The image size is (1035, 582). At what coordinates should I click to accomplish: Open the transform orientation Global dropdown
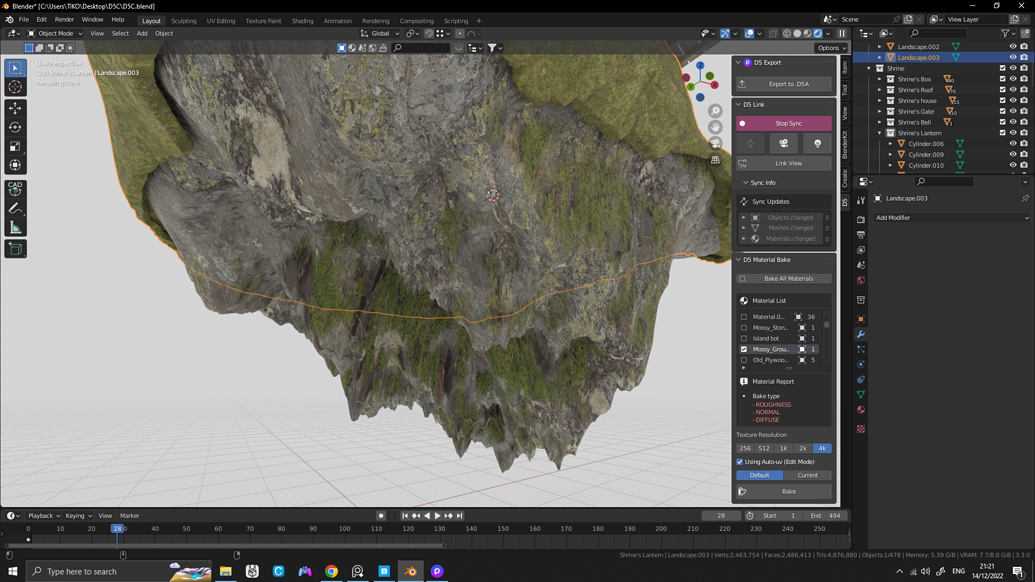click(383, 33)
